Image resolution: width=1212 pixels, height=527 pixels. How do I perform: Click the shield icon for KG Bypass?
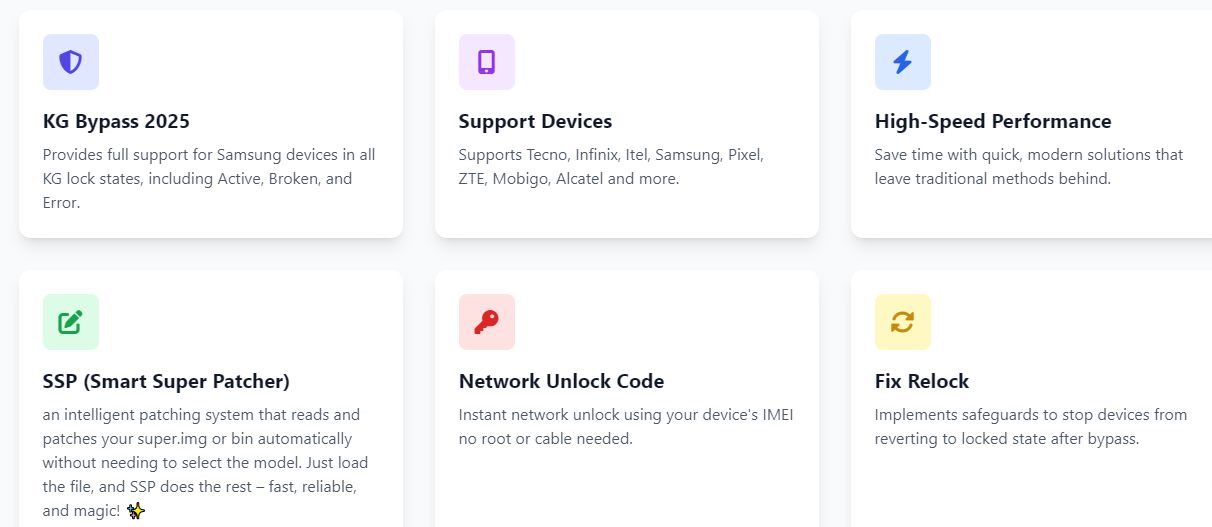tap(70, 62)
